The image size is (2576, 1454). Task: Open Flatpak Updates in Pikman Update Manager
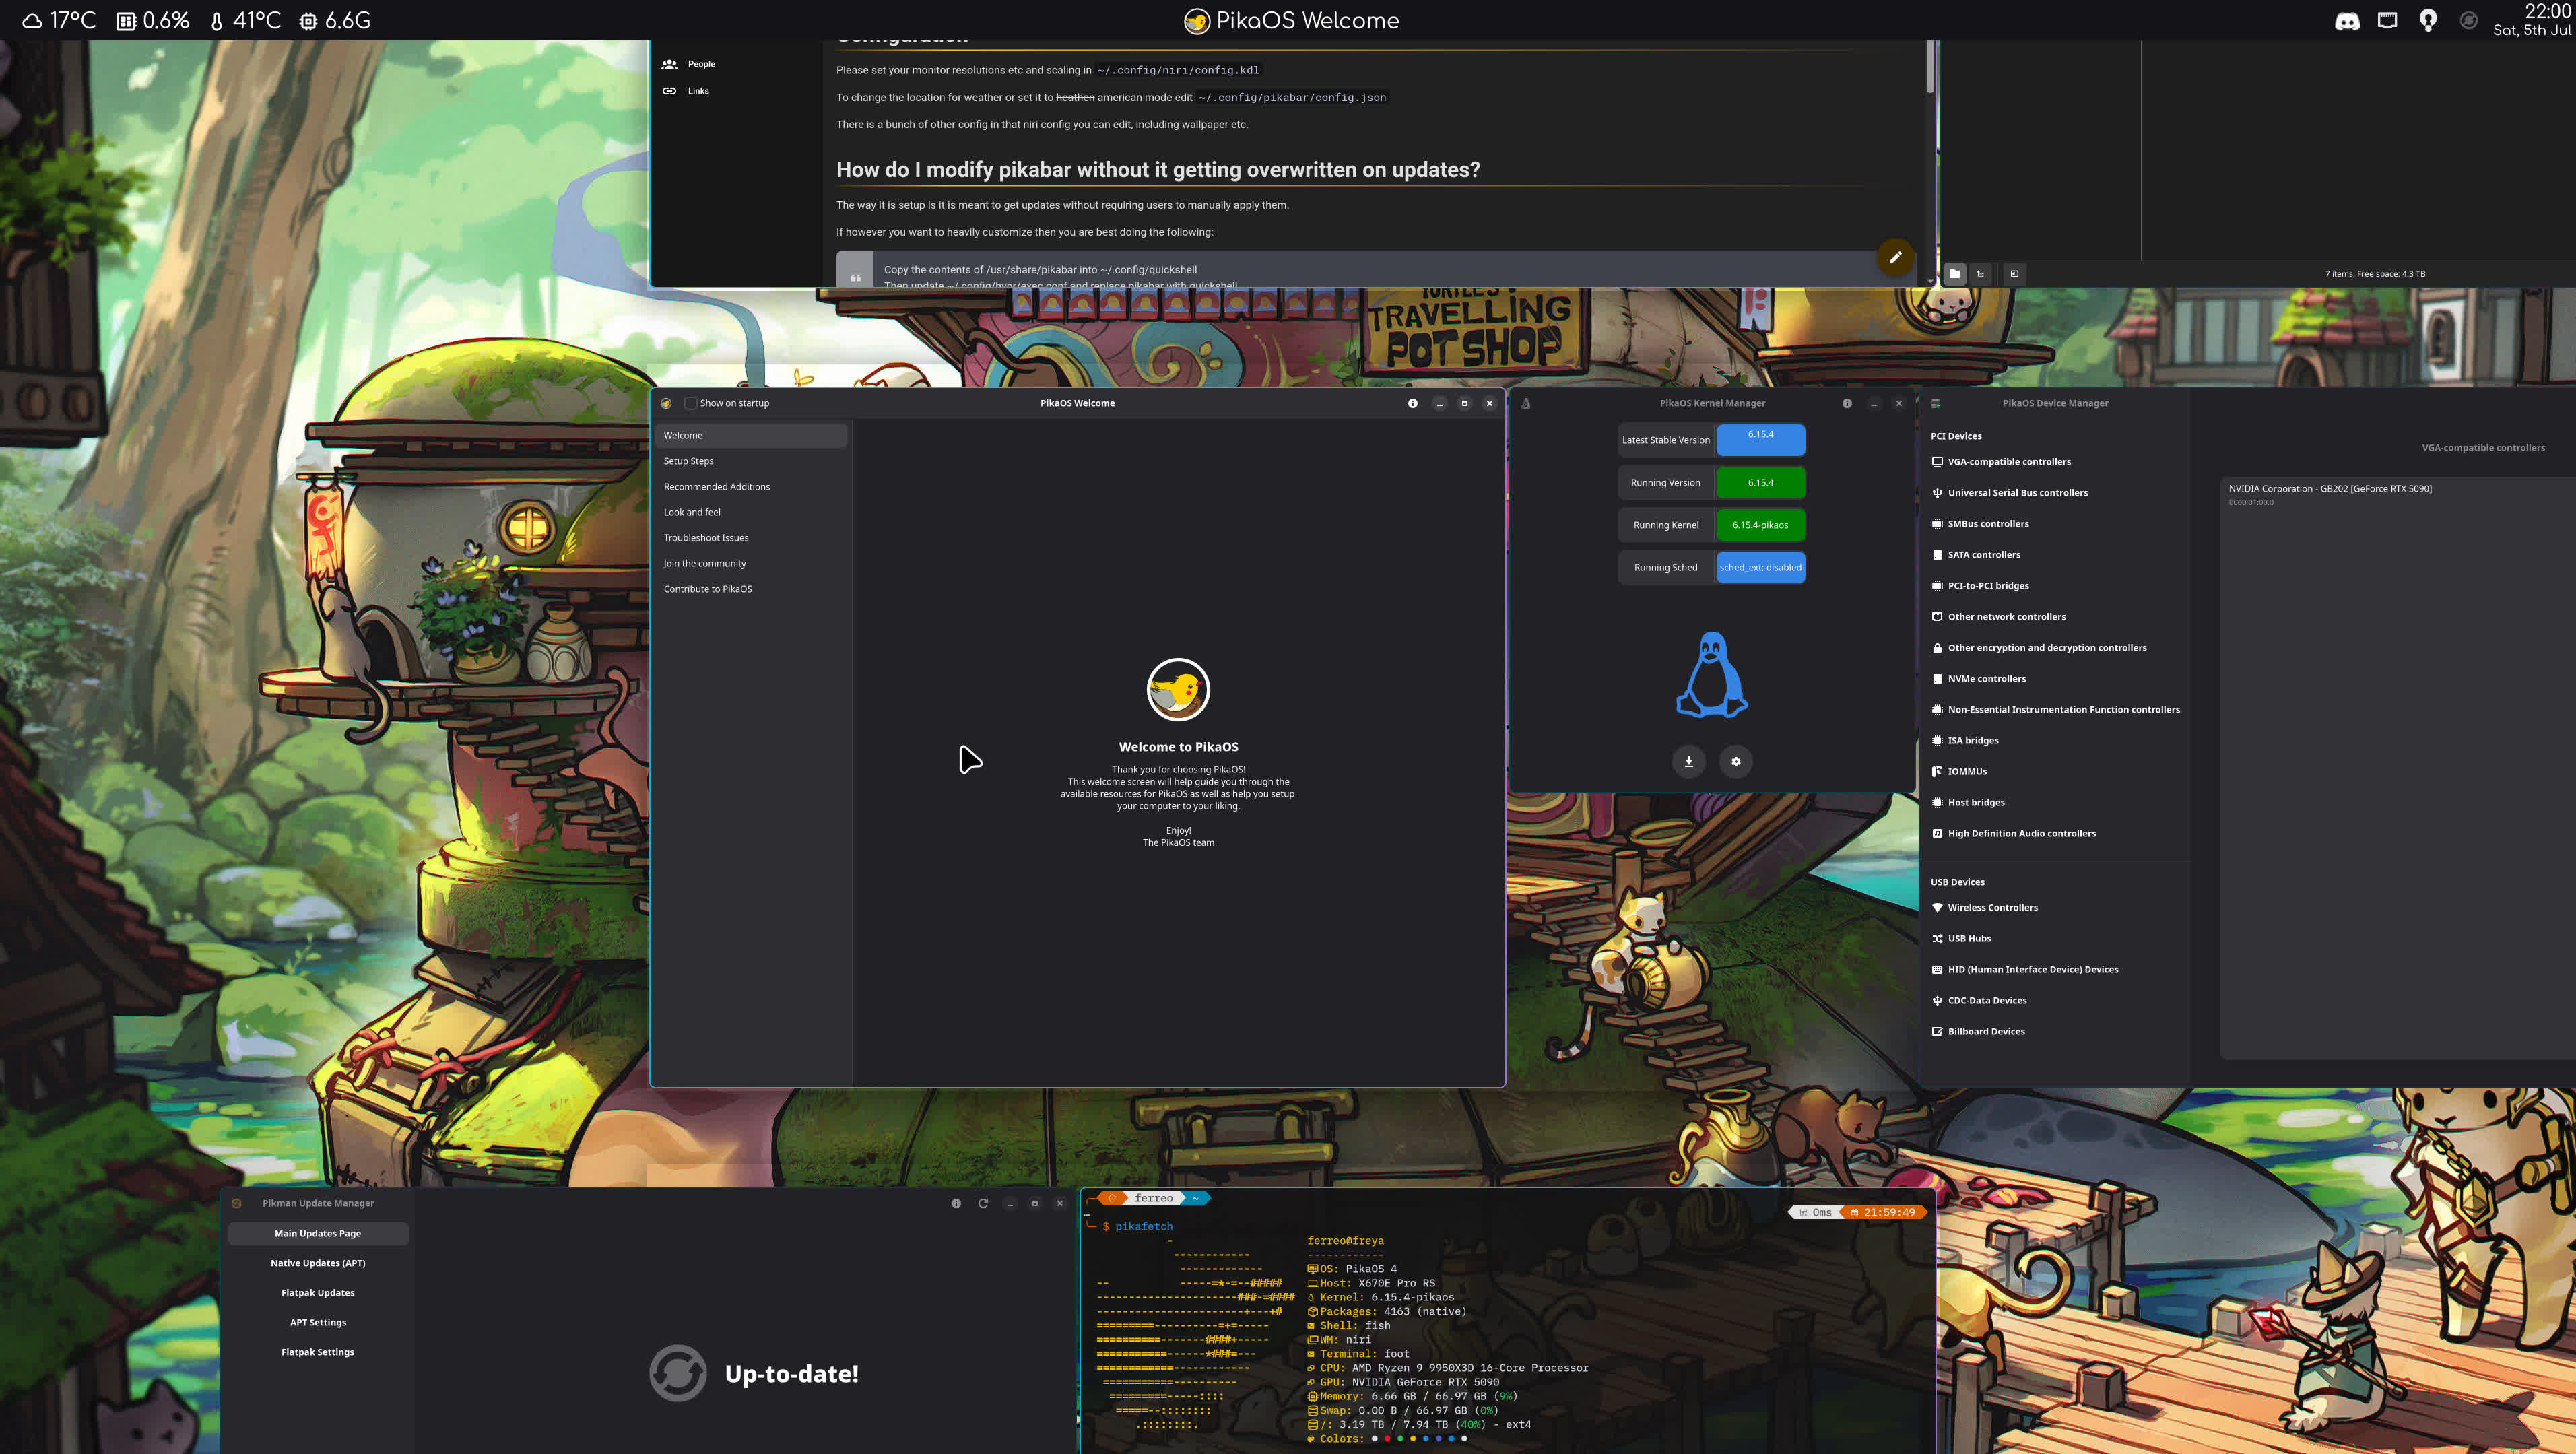pyautogui.click(x=317, y=1292)
